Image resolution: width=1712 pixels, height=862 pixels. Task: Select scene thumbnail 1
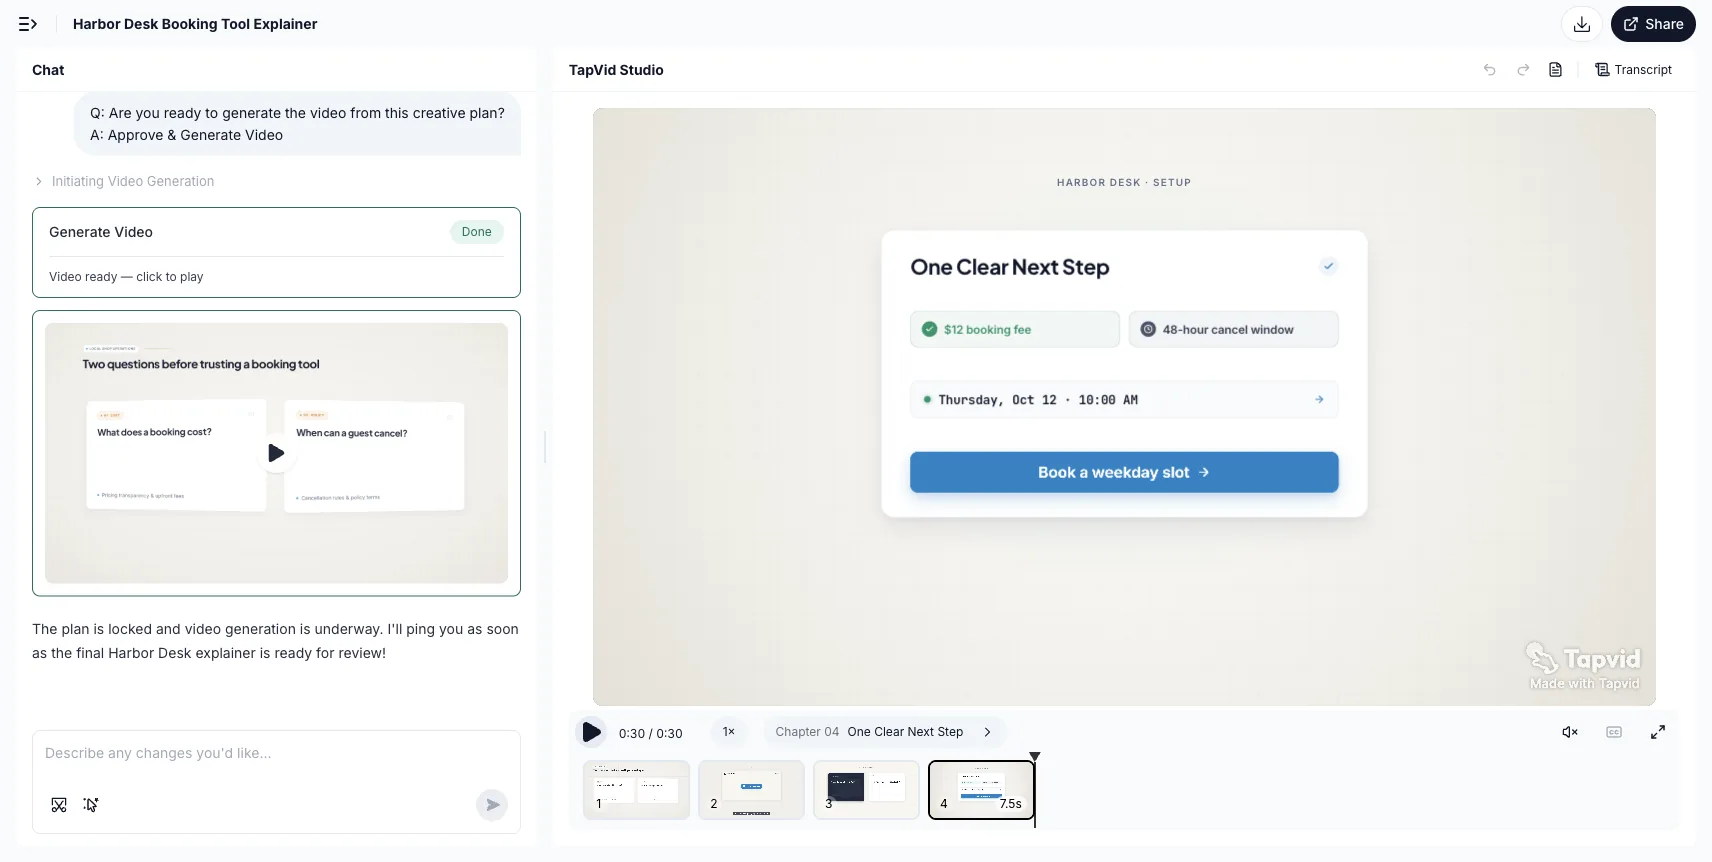point(636,790)
